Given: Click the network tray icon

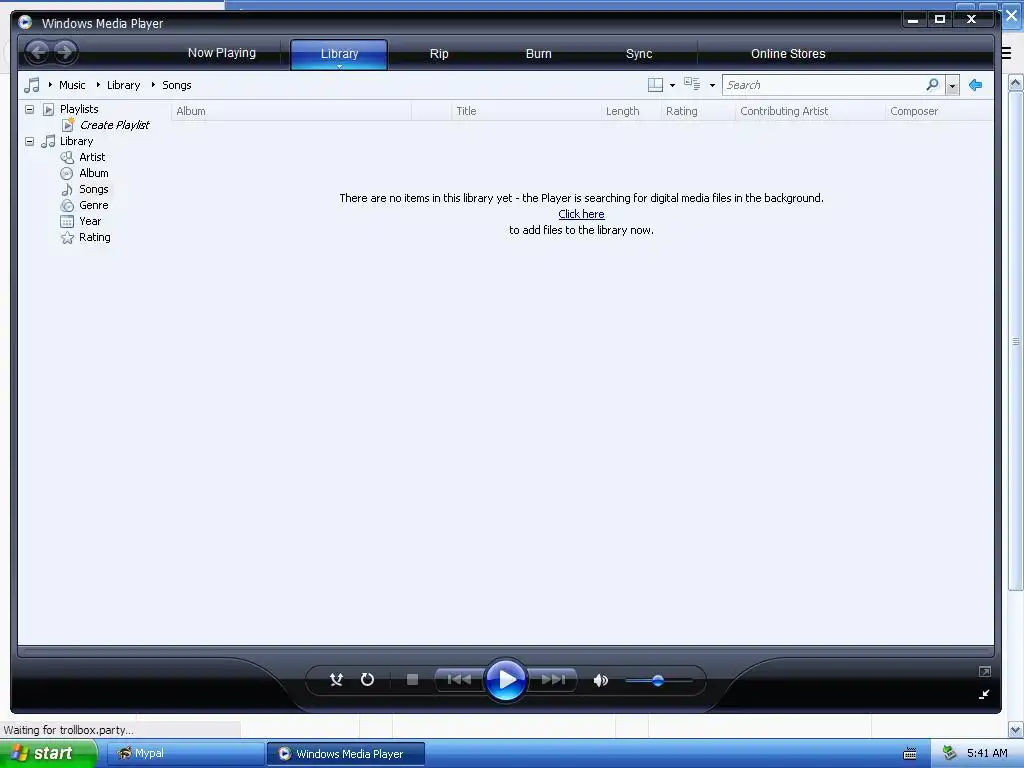Looking at the screenshot, I should coord(950,753).
